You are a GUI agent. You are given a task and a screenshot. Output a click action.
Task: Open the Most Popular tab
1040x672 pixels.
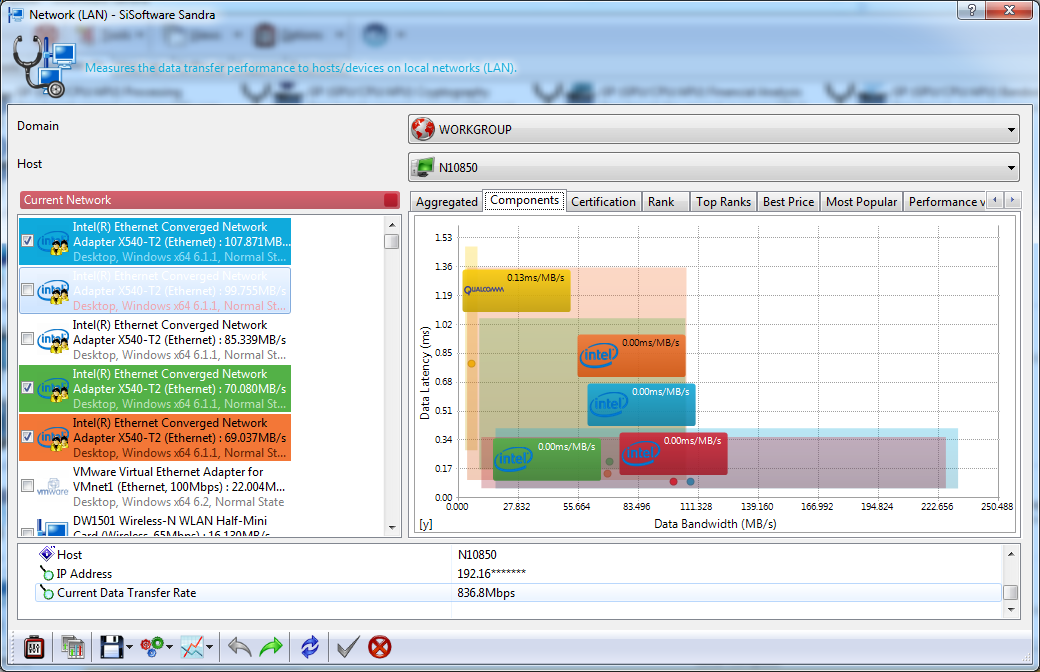point(862,202)
